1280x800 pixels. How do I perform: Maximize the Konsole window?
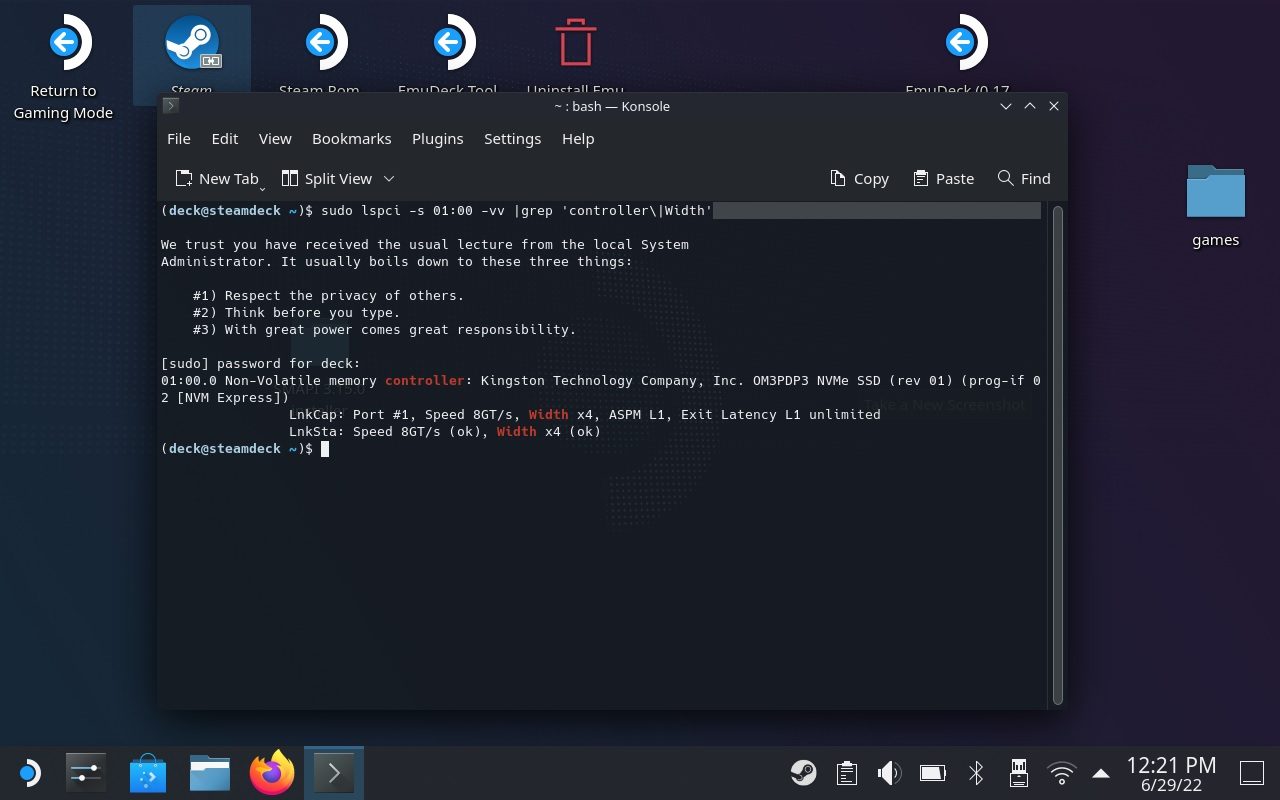click(x=1030, y=106)
